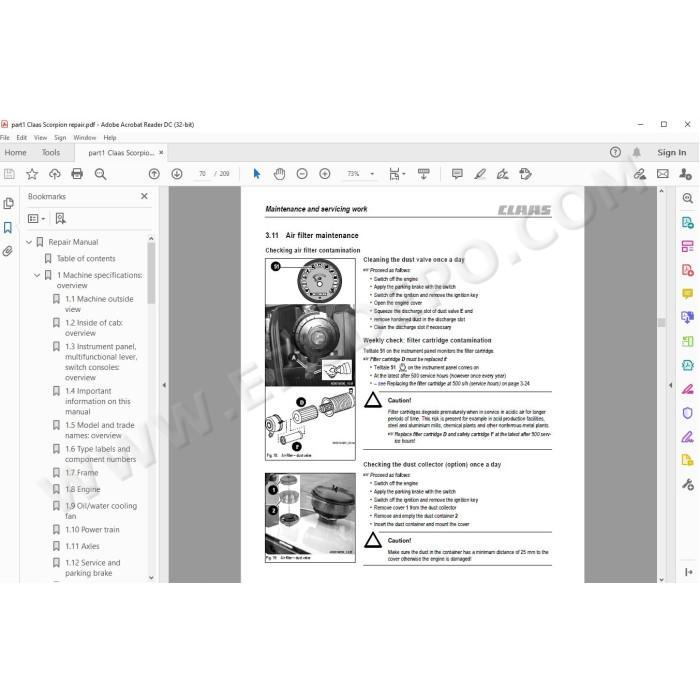Image resolution: width=700 pixels, height=700 pixels.
Task: Open the Attachments paperclip panel
Action: (8, 251)
